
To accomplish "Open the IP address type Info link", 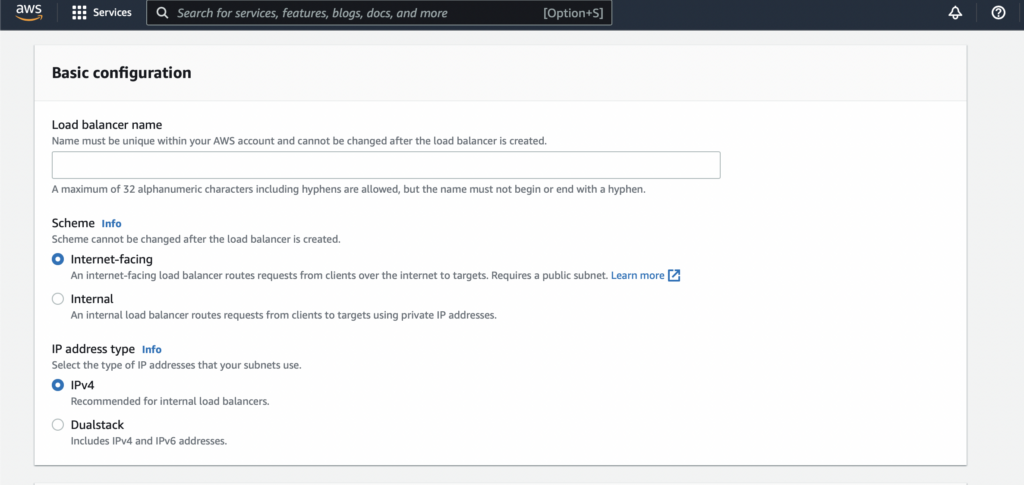I will [x=152, y=349].
